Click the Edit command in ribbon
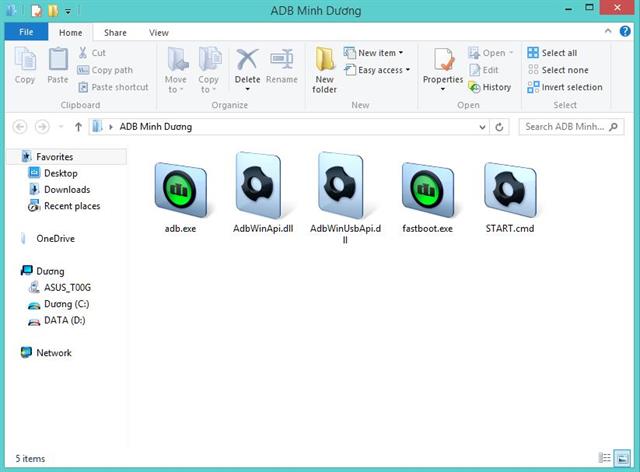Image resolution: width=640 pixels, height=472 pixels. click(x=483, y=70)
